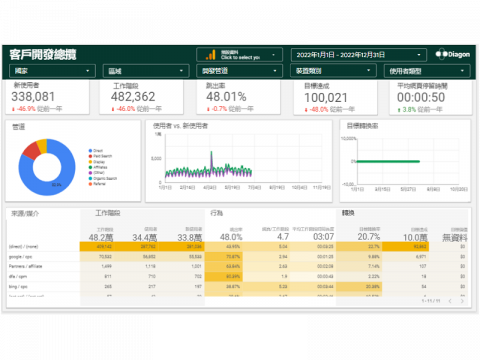This screenshot has height=360, width=480.
Task: Click the (direct) / (none) table row
Action: (237, 247)
